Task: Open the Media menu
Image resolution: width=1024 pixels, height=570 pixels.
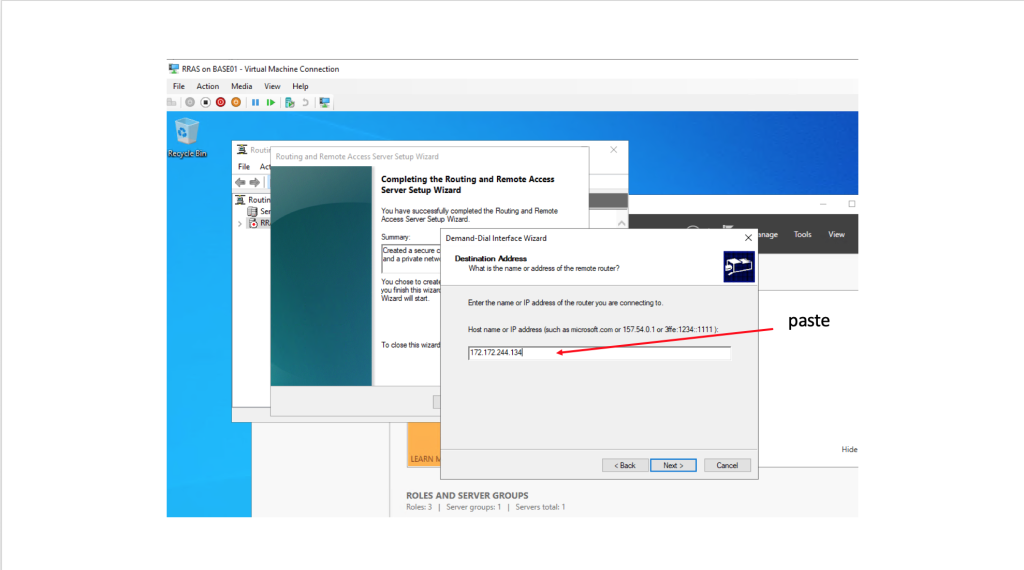Action: tap(241, 86)
